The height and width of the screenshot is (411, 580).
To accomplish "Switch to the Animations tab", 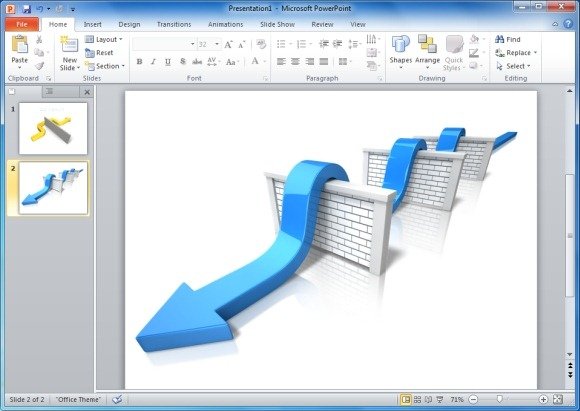I will [225, 24].
